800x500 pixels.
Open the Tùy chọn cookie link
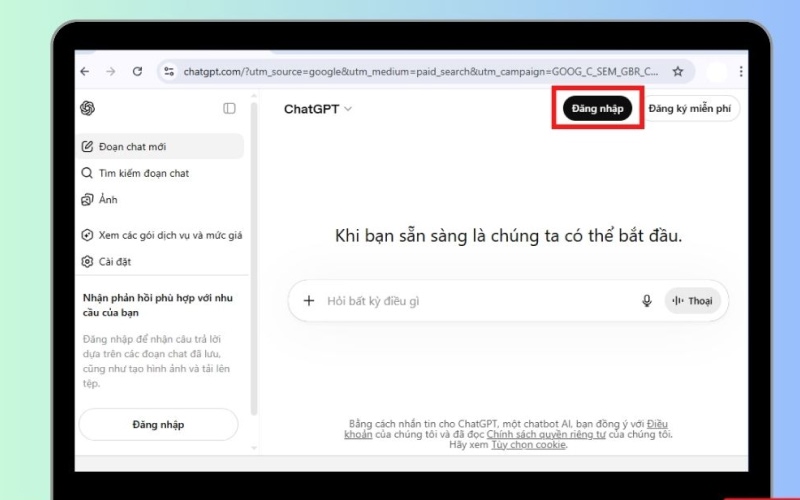coord(528,445)
